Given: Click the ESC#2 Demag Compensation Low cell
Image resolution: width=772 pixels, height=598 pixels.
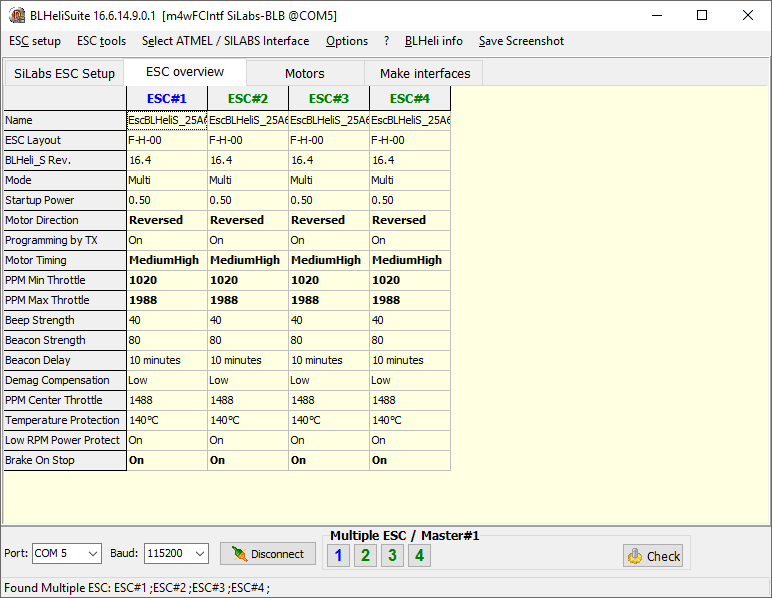Looking at the screenshot, I should coord(248,380).
